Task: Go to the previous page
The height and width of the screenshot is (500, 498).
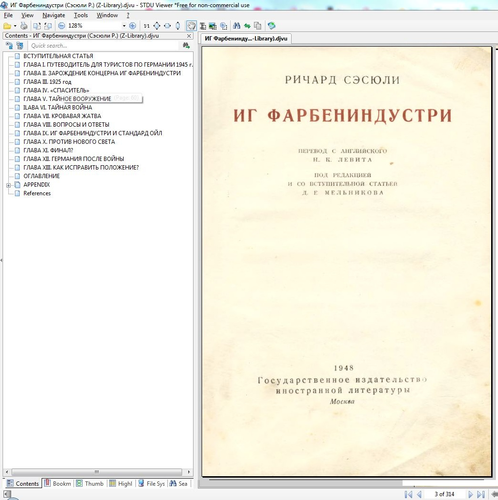Action: [420, 494]
